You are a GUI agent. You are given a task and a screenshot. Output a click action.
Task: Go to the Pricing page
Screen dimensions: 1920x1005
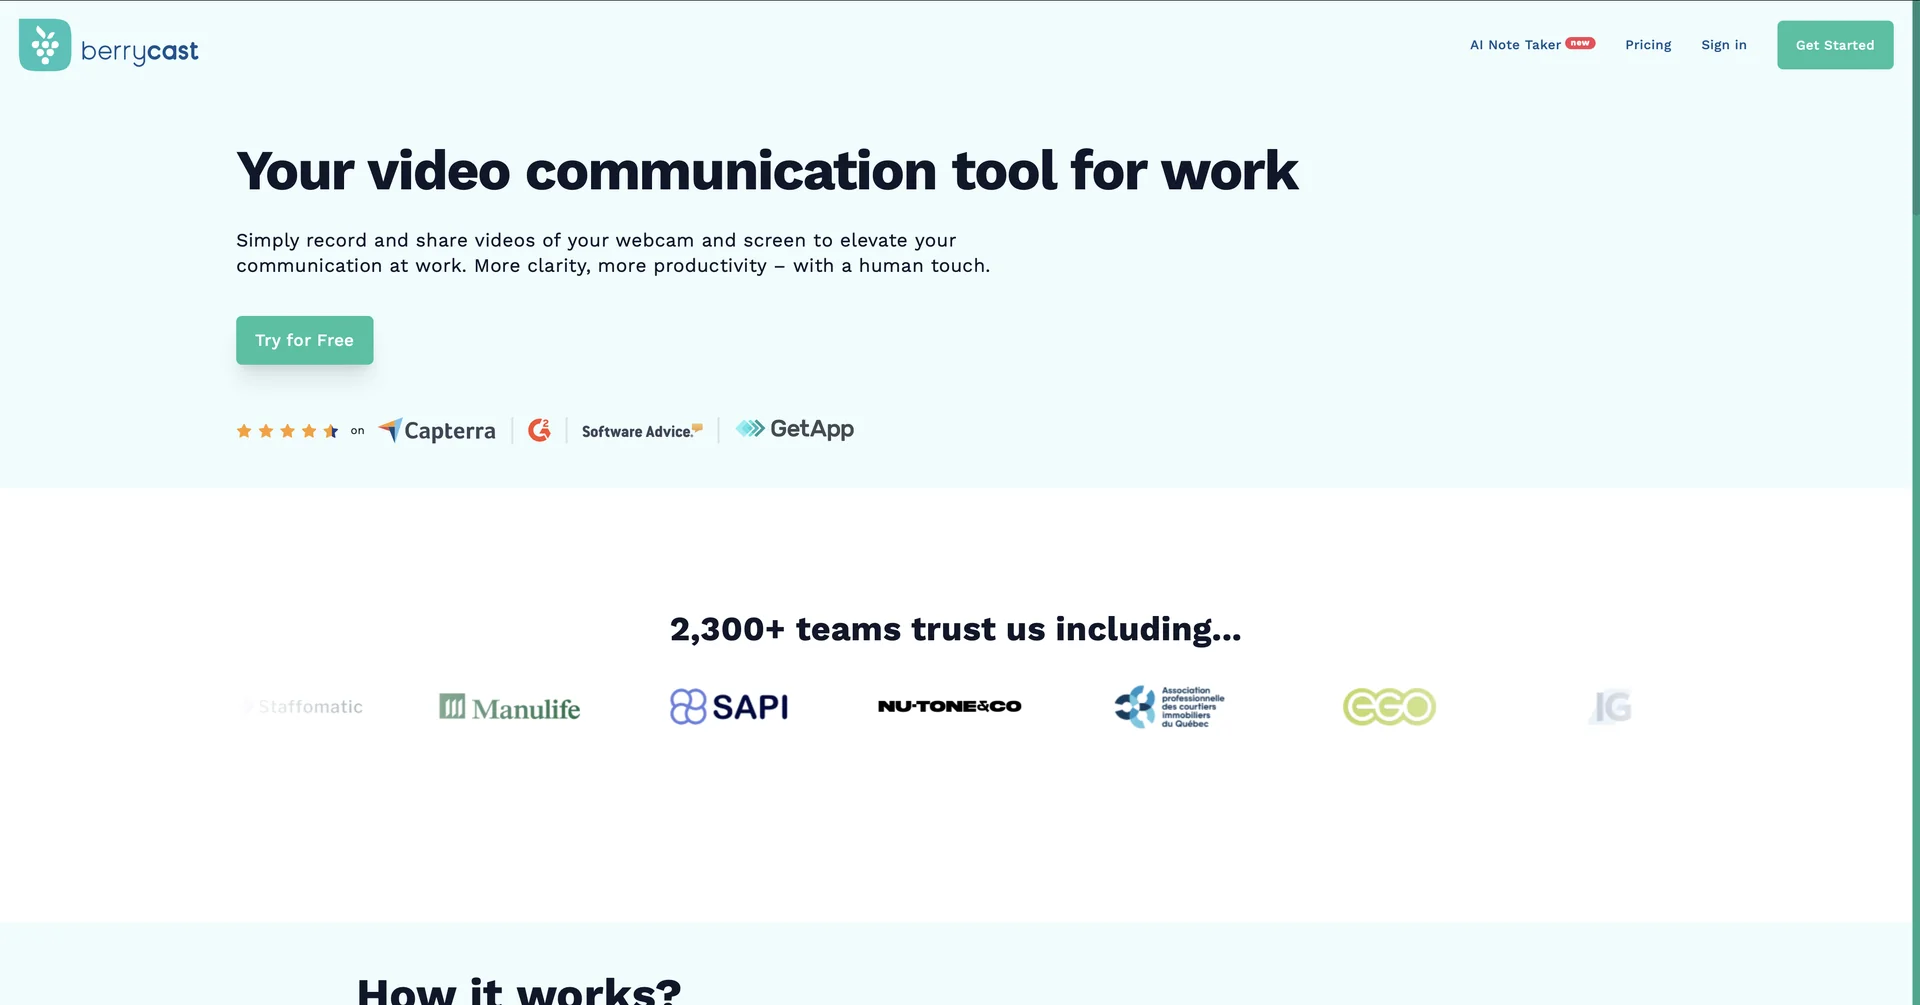(x=1648, y=45)
